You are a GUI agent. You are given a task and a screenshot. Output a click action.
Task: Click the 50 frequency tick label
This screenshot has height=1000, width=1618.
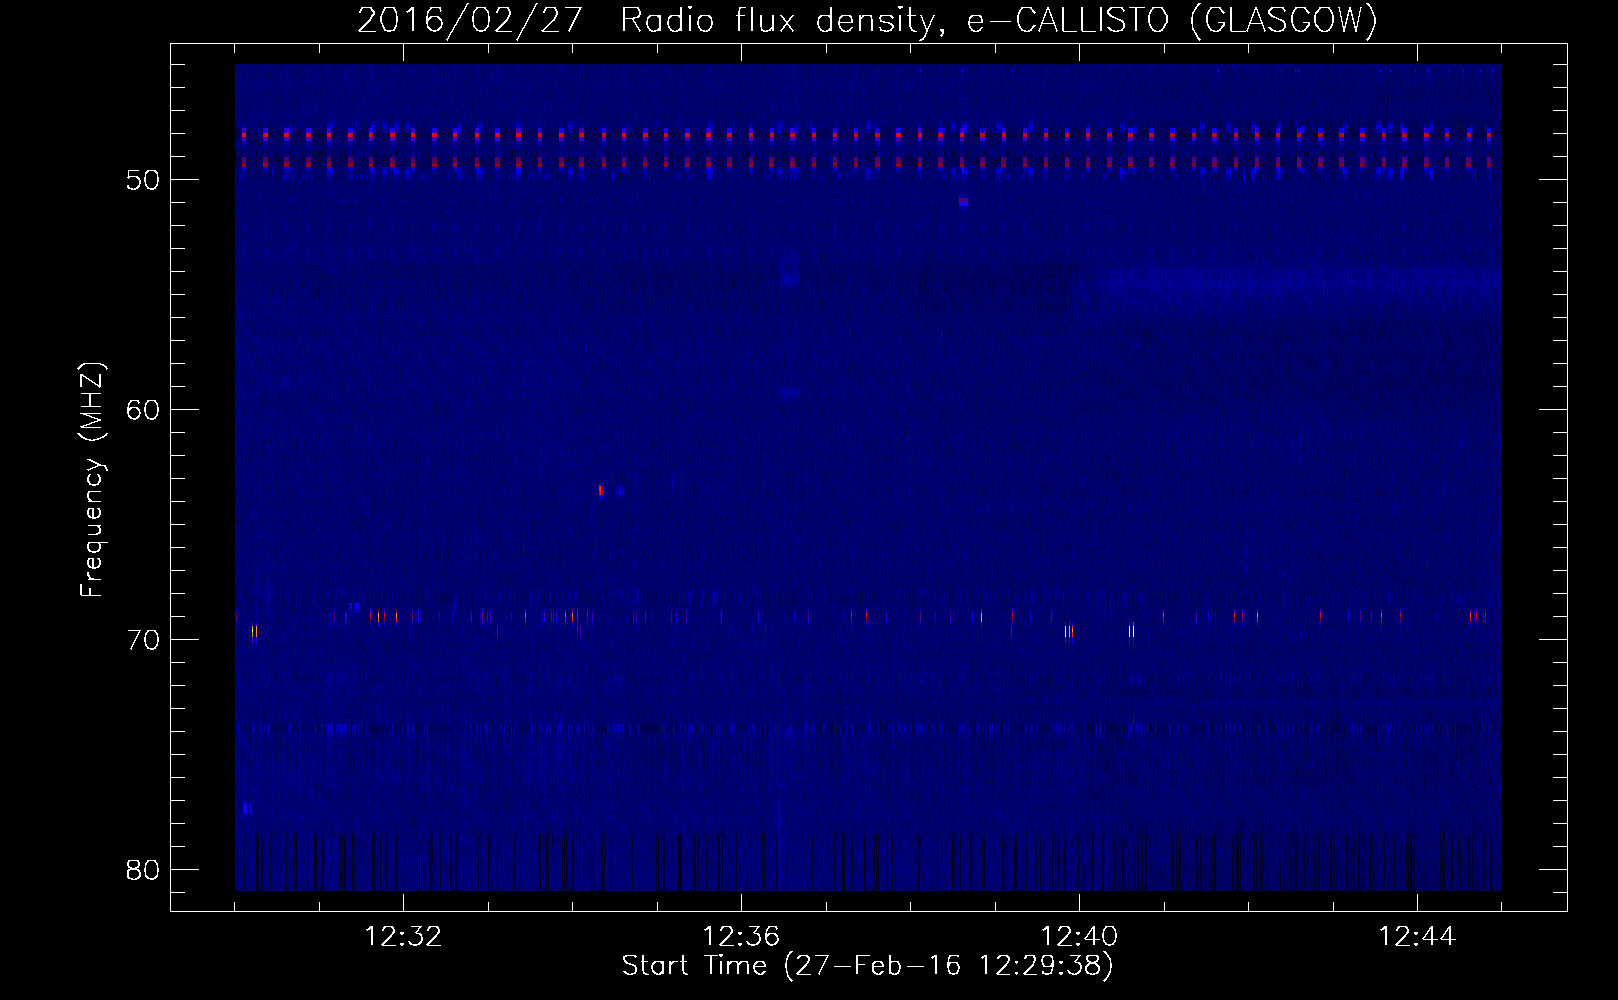[x=143, y=180]
